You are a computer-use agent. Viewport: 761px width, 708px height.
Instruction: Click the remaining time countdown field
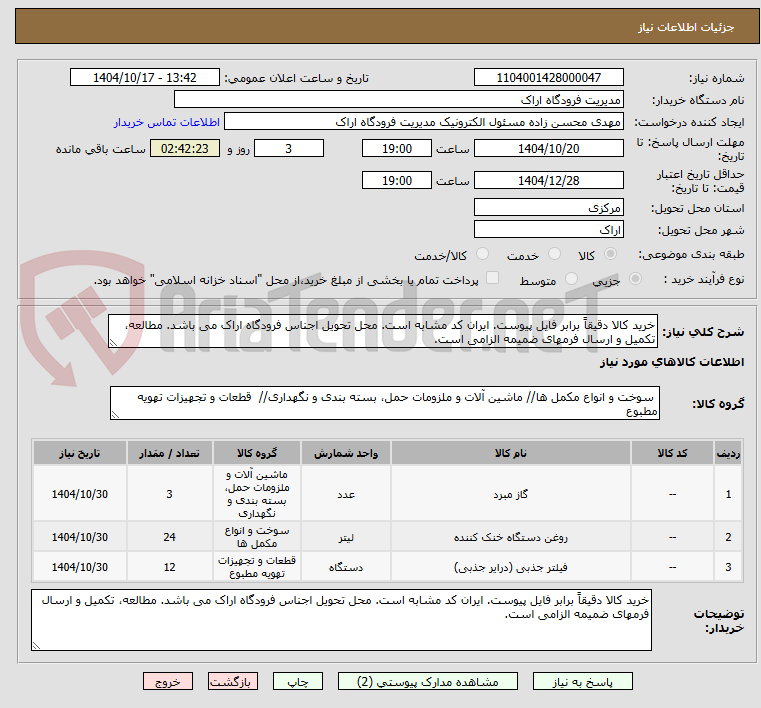point(185,149)
